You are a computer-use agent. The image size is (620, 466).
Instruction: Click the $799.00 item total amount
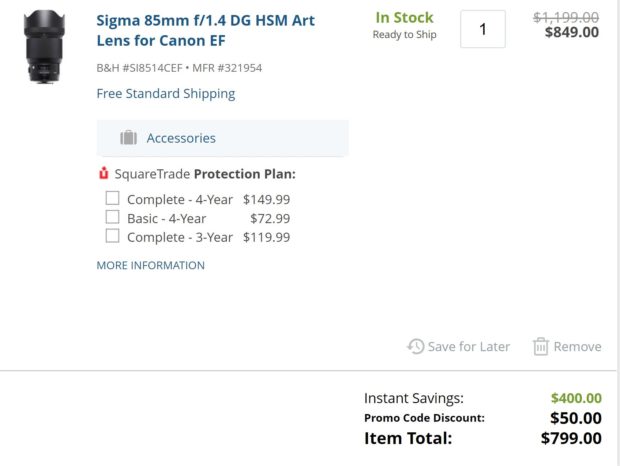click(x=571, y=438)
